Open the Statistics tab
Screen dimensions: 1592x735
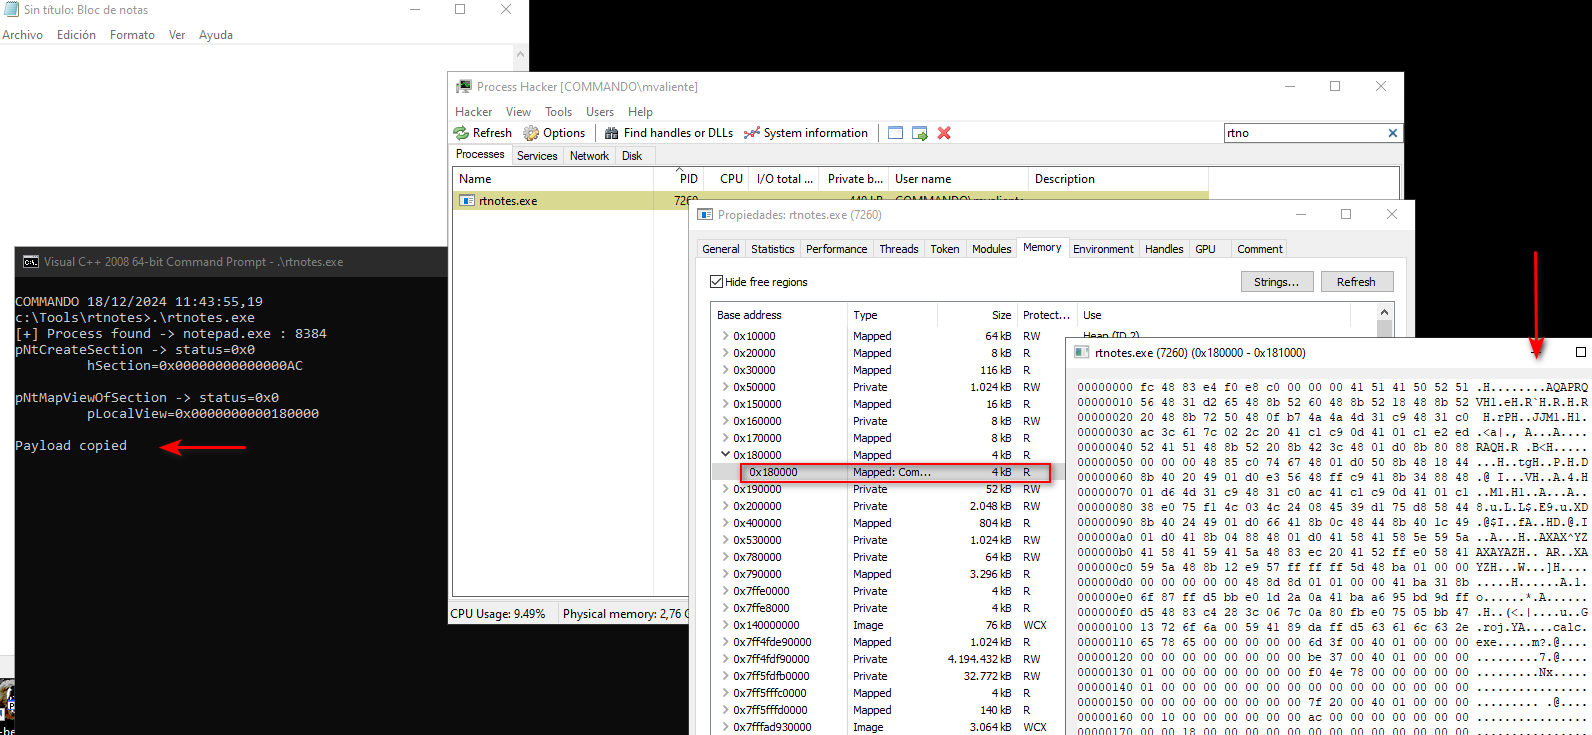pyautogui.click(x=772, y=249)
